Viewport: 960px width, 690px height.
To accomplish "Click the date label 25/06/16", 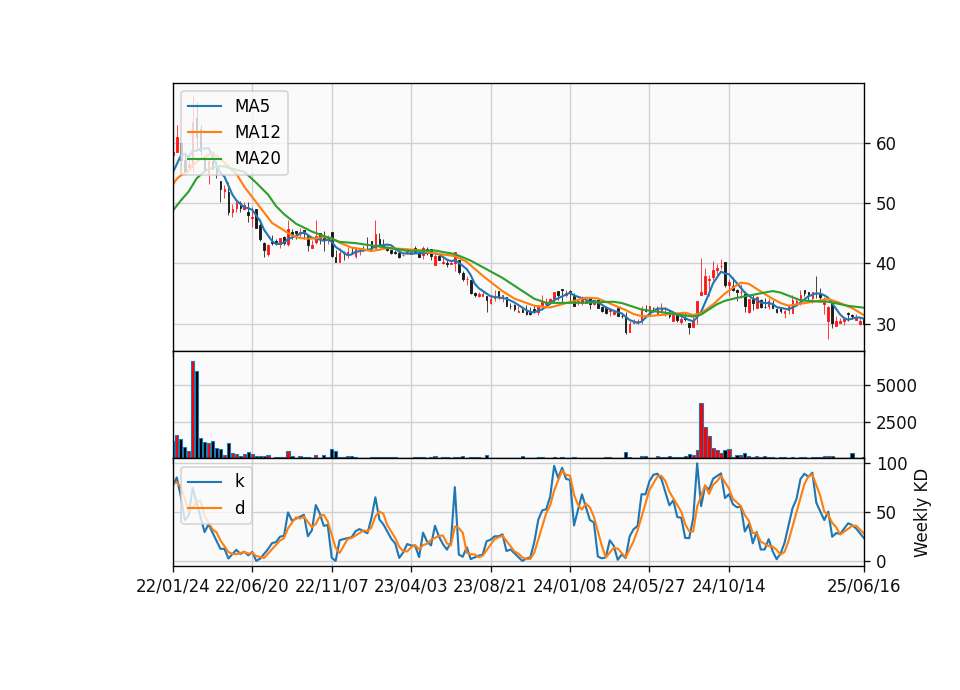I will coord(864,586).
